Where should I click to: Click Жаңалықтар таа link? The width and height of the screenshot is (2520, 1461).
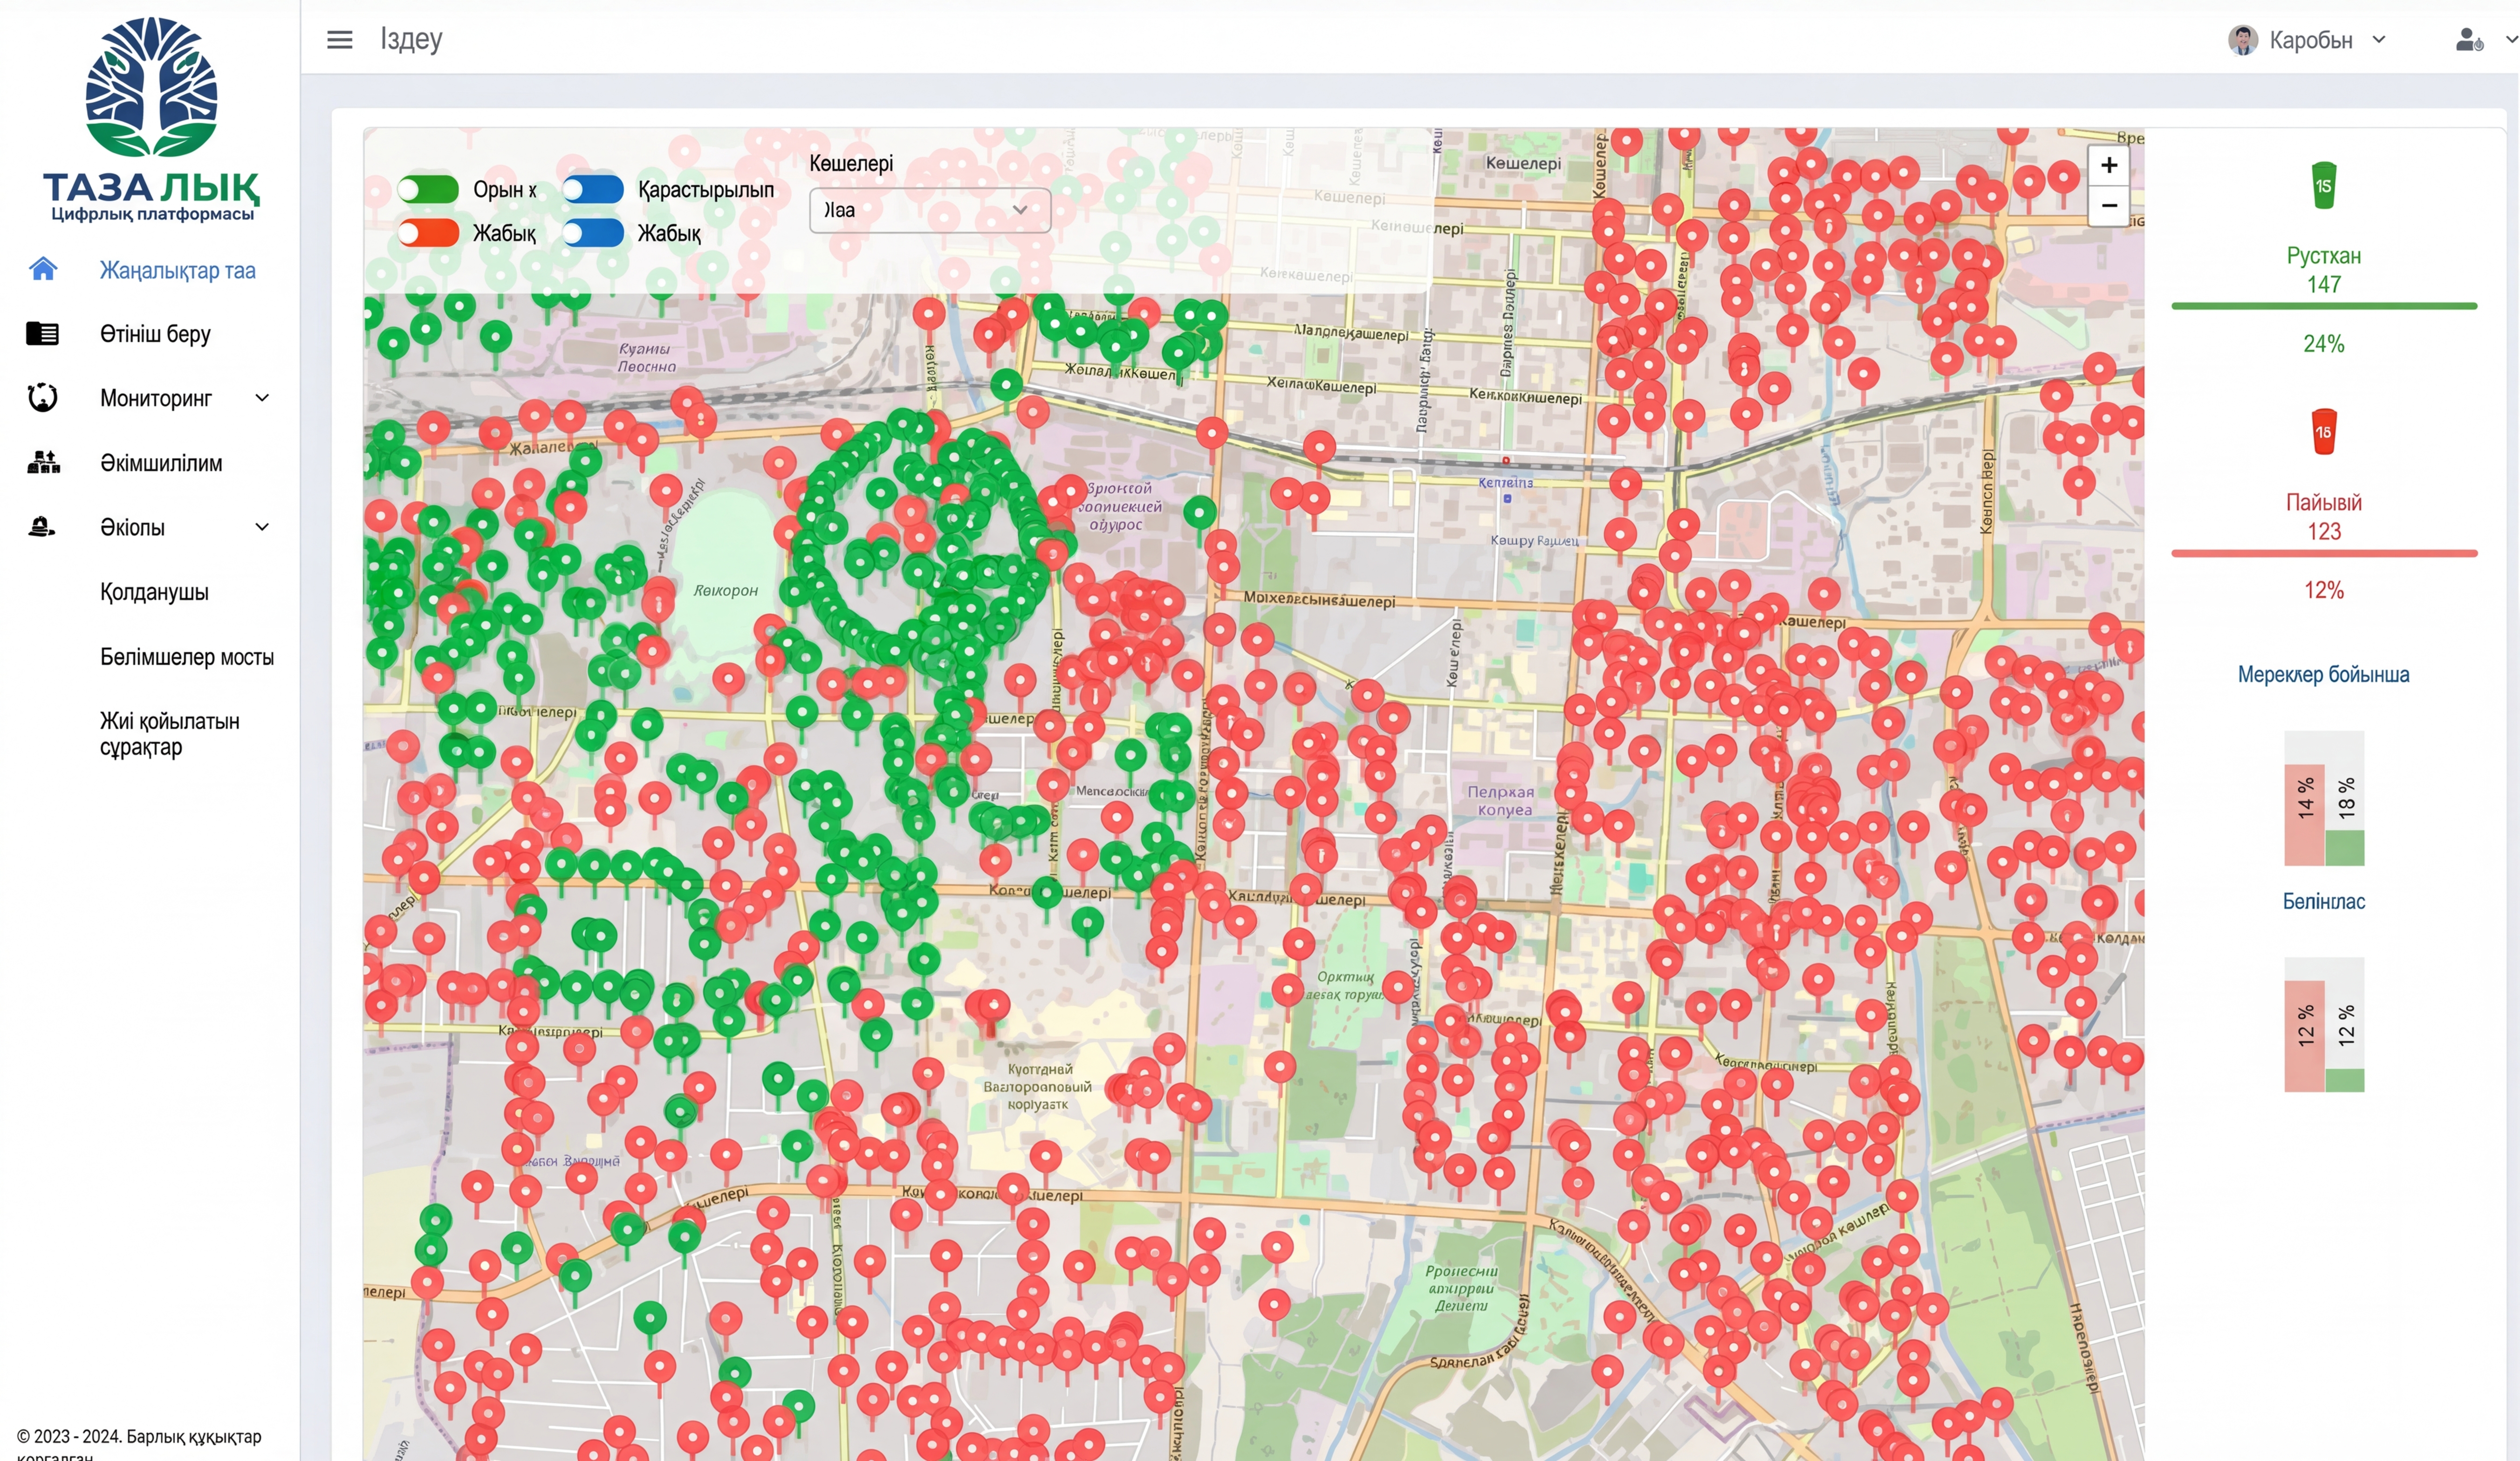click(177, 270)
